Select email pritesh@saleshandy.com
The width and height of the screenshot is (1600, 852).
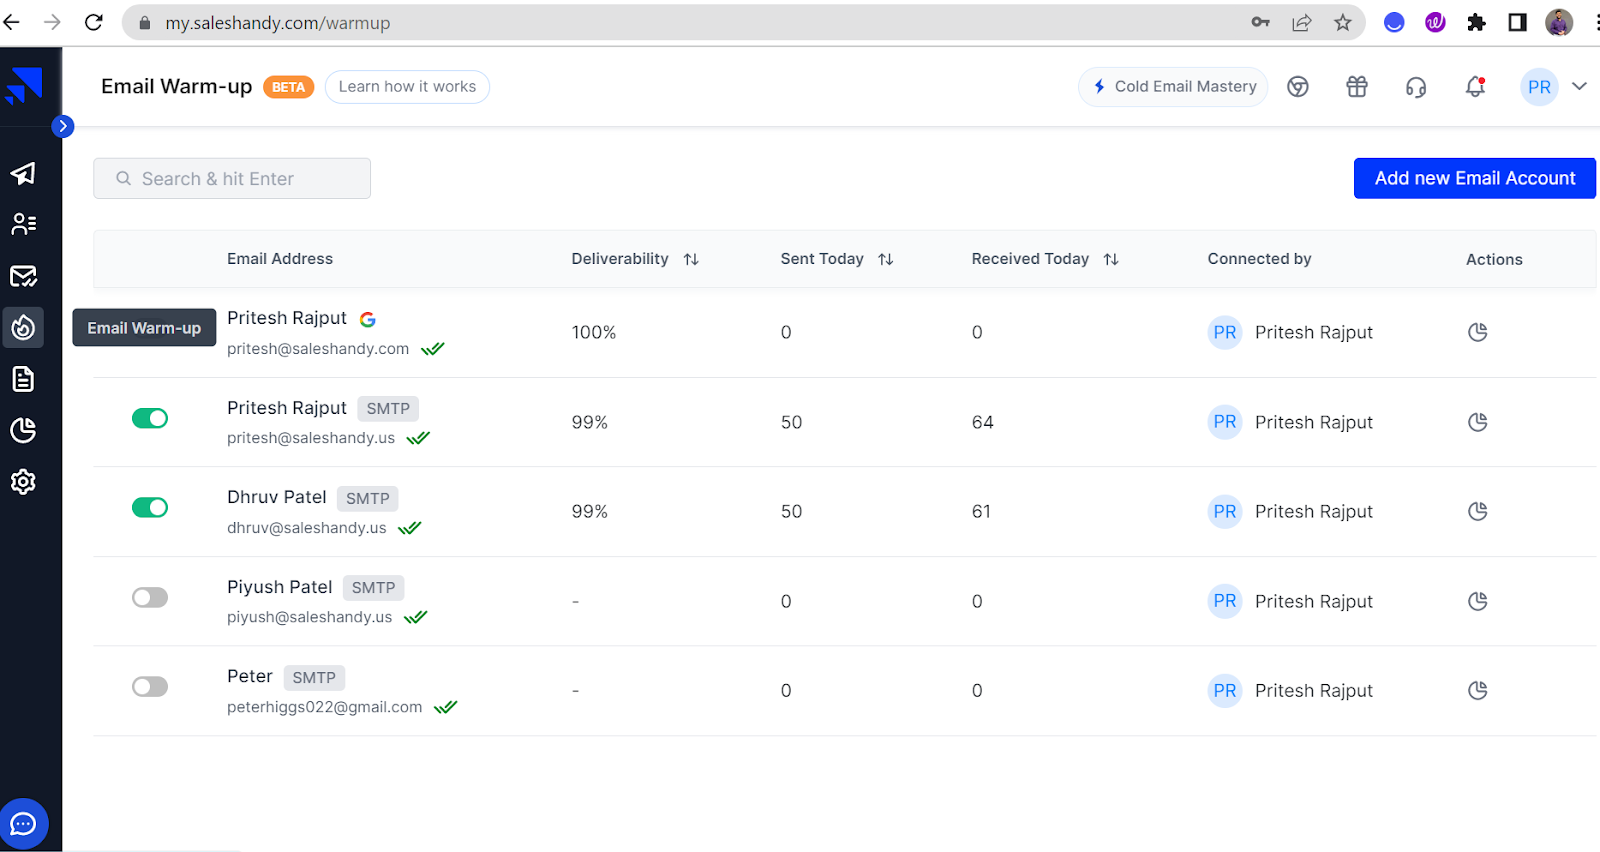tap(318, 349)
